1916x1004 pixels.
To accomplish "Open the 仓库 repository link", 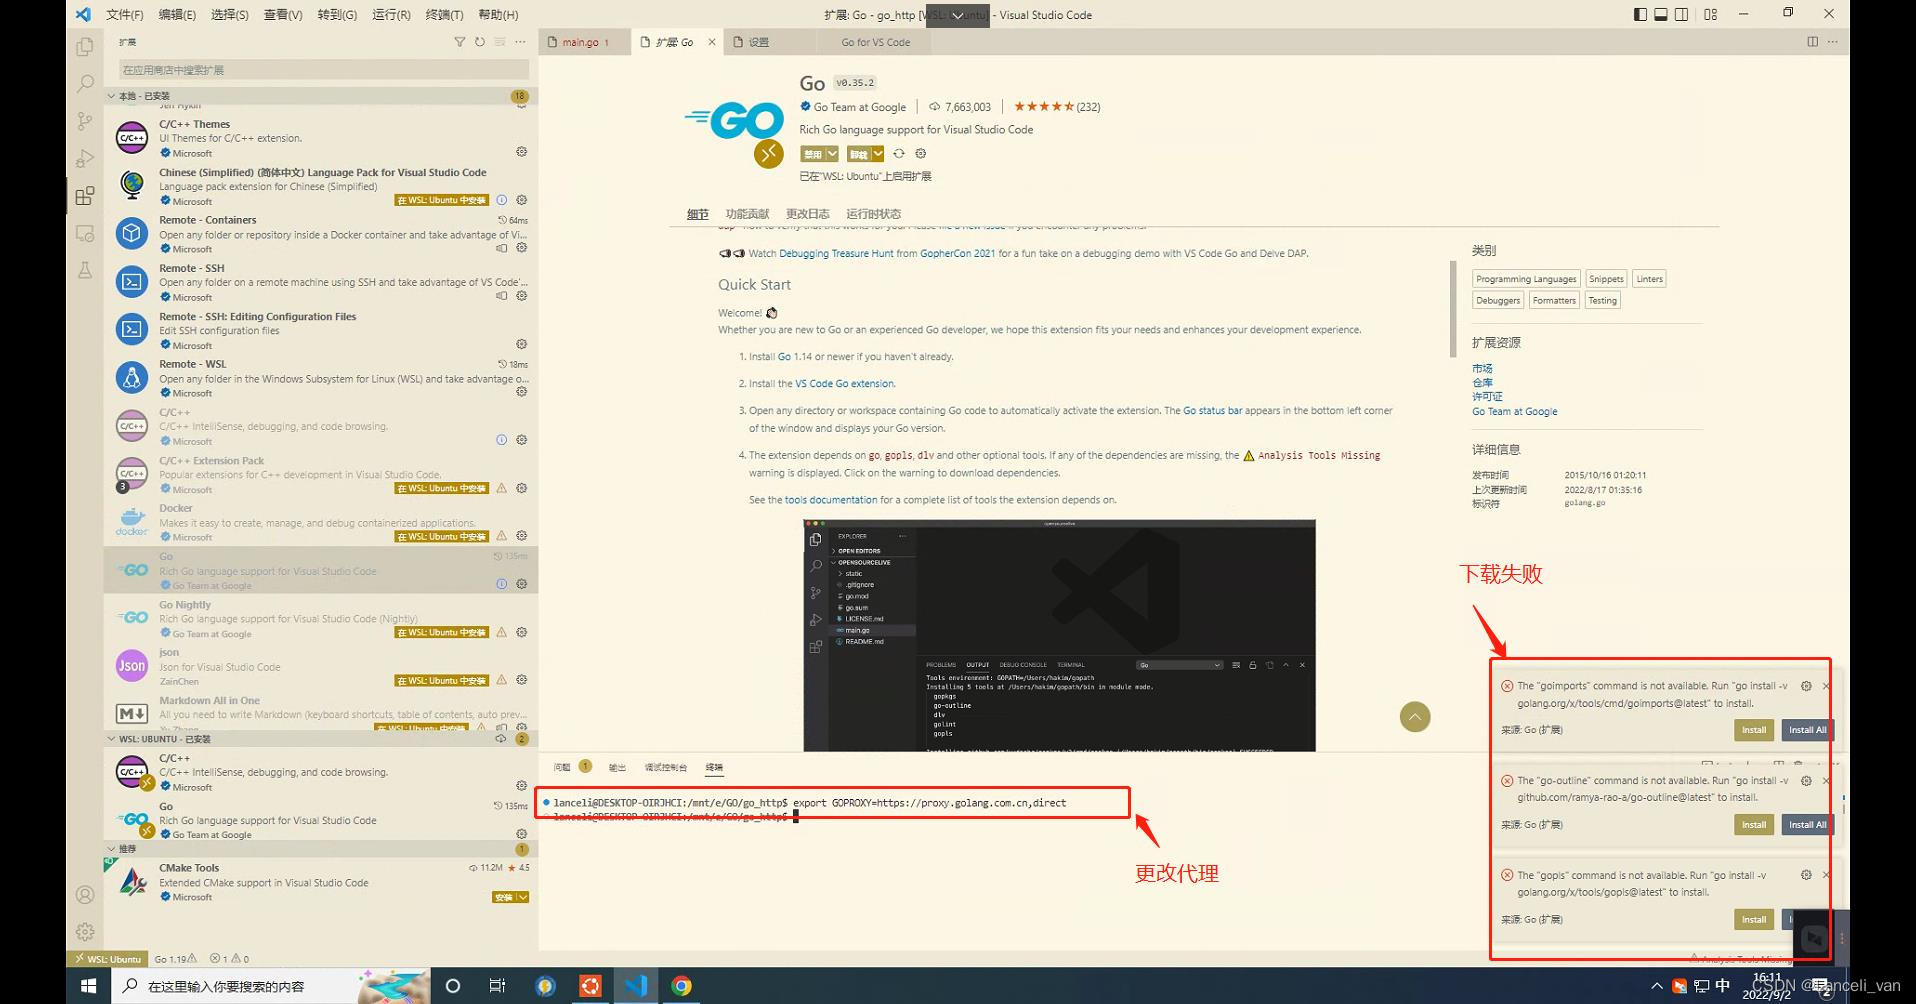I will tap(1484, 382).
